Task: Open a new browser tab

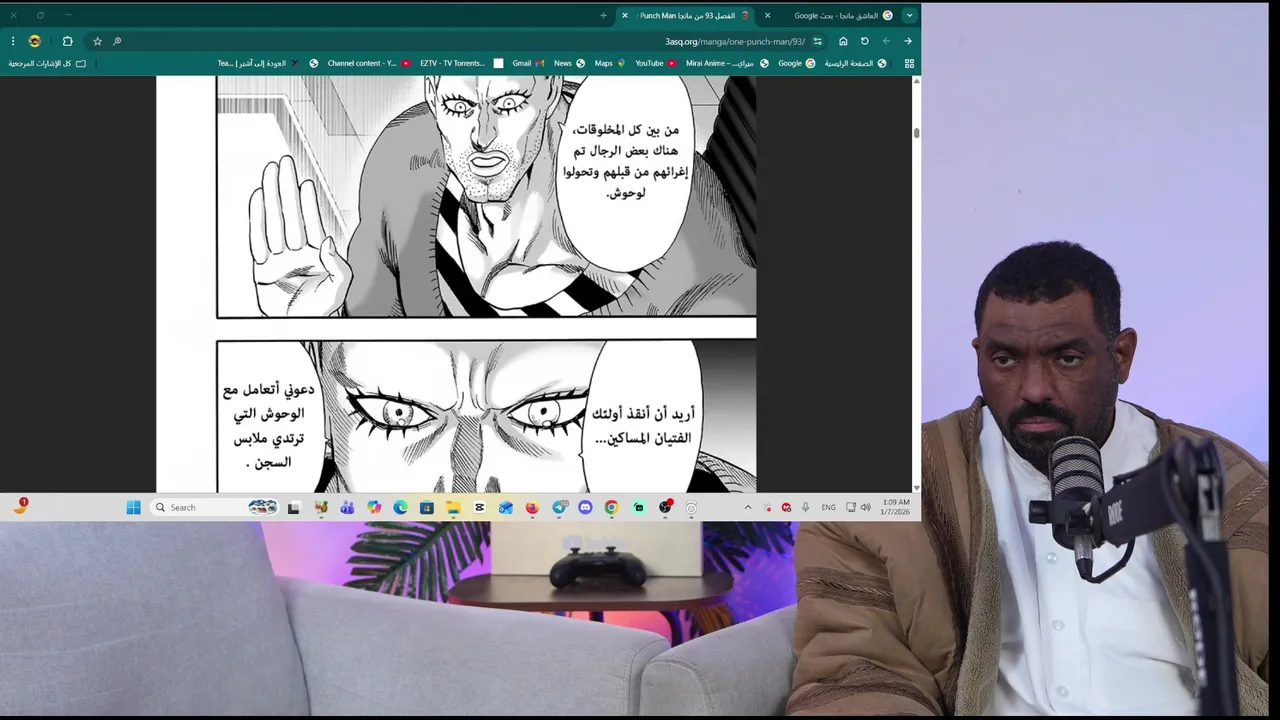Action: [x=603, y=15]
